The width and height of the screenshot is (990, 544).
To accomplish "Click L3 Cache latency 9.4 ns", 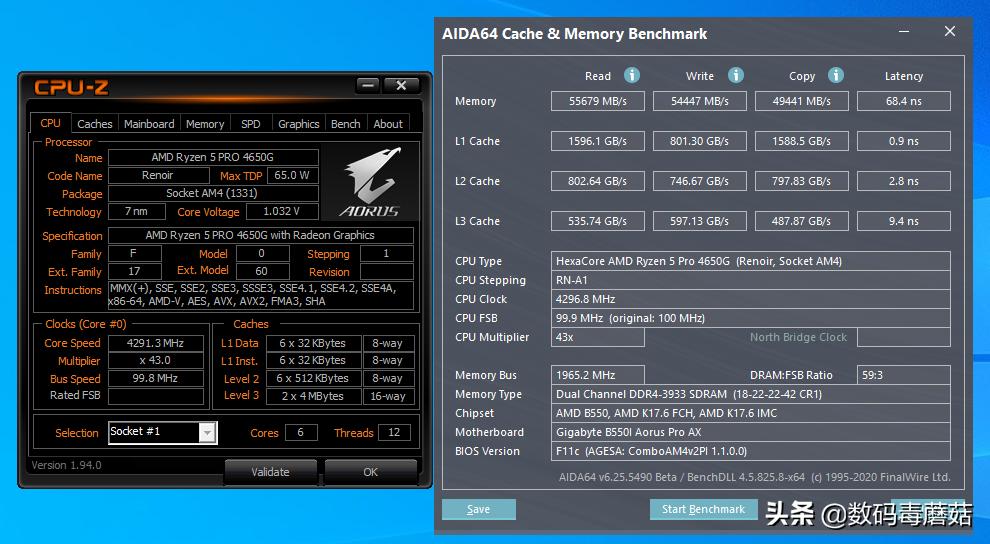I will 904,221.
